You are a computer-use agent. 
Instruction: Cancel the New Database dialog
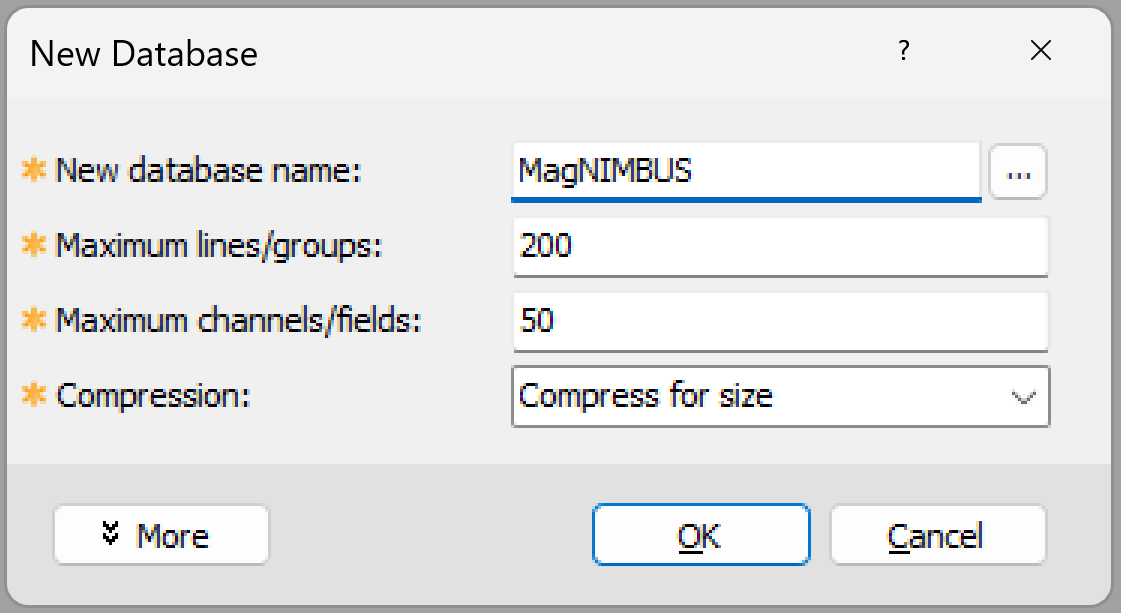coord(937,535)
